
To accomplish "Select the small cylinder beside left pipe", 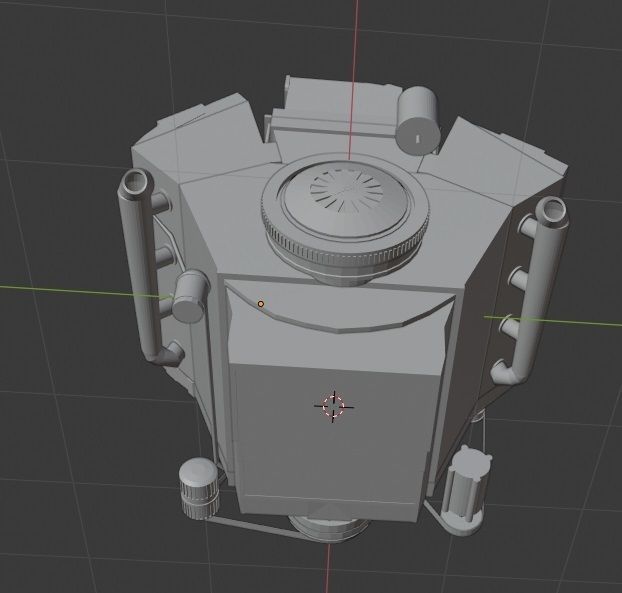I will pyautogui.click(x=190, y=296).
